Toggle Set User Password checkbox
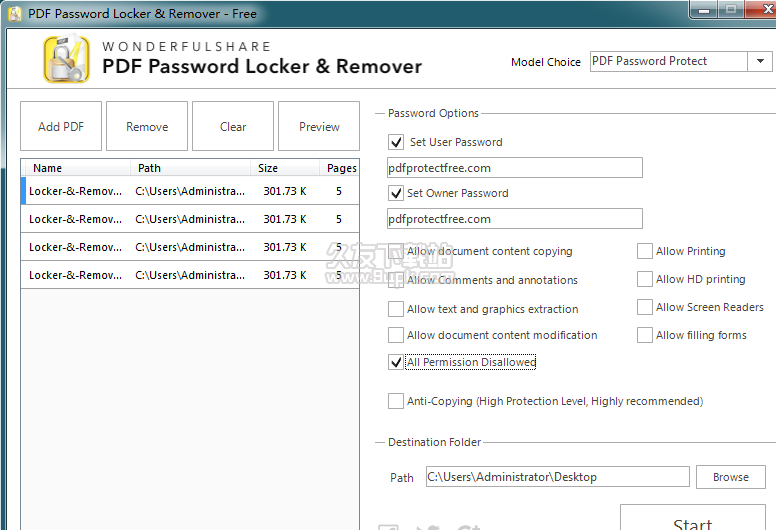Image resolution: width=776 pixels, height=530 pixels. [x=396, y=142]
